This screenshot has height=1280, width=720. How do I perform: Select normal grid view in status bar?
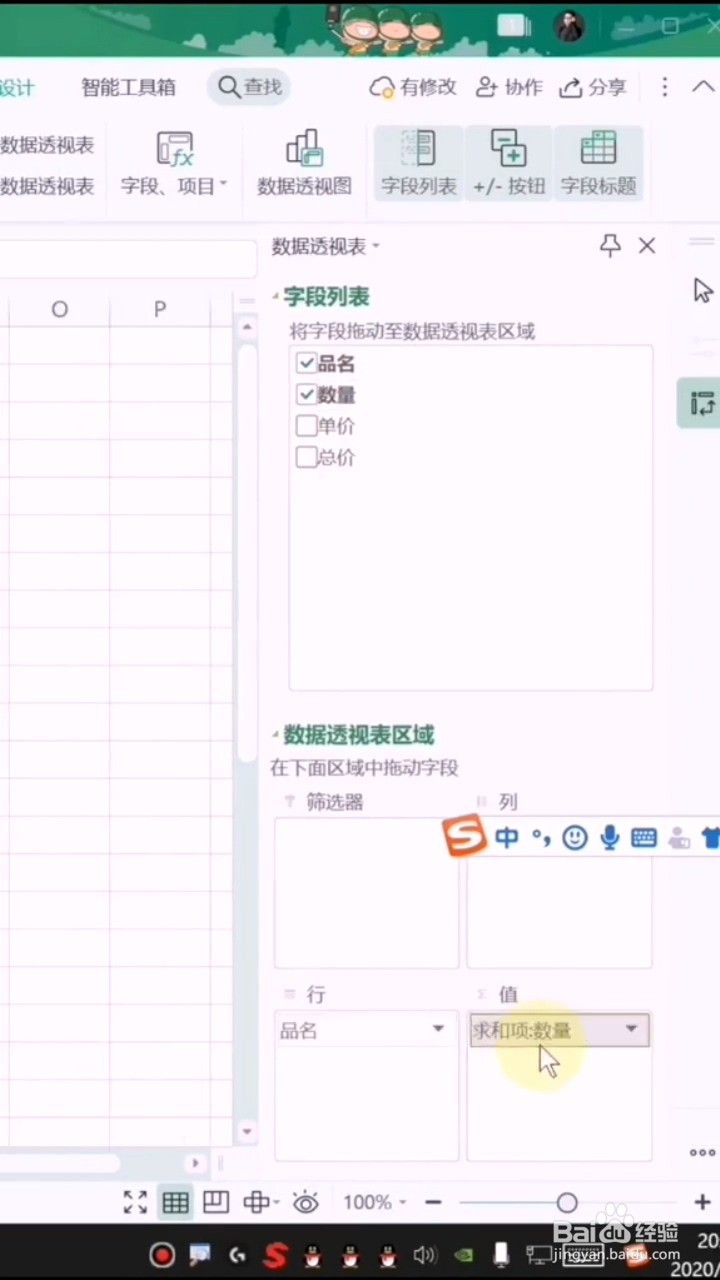[x=176, y=1202]
